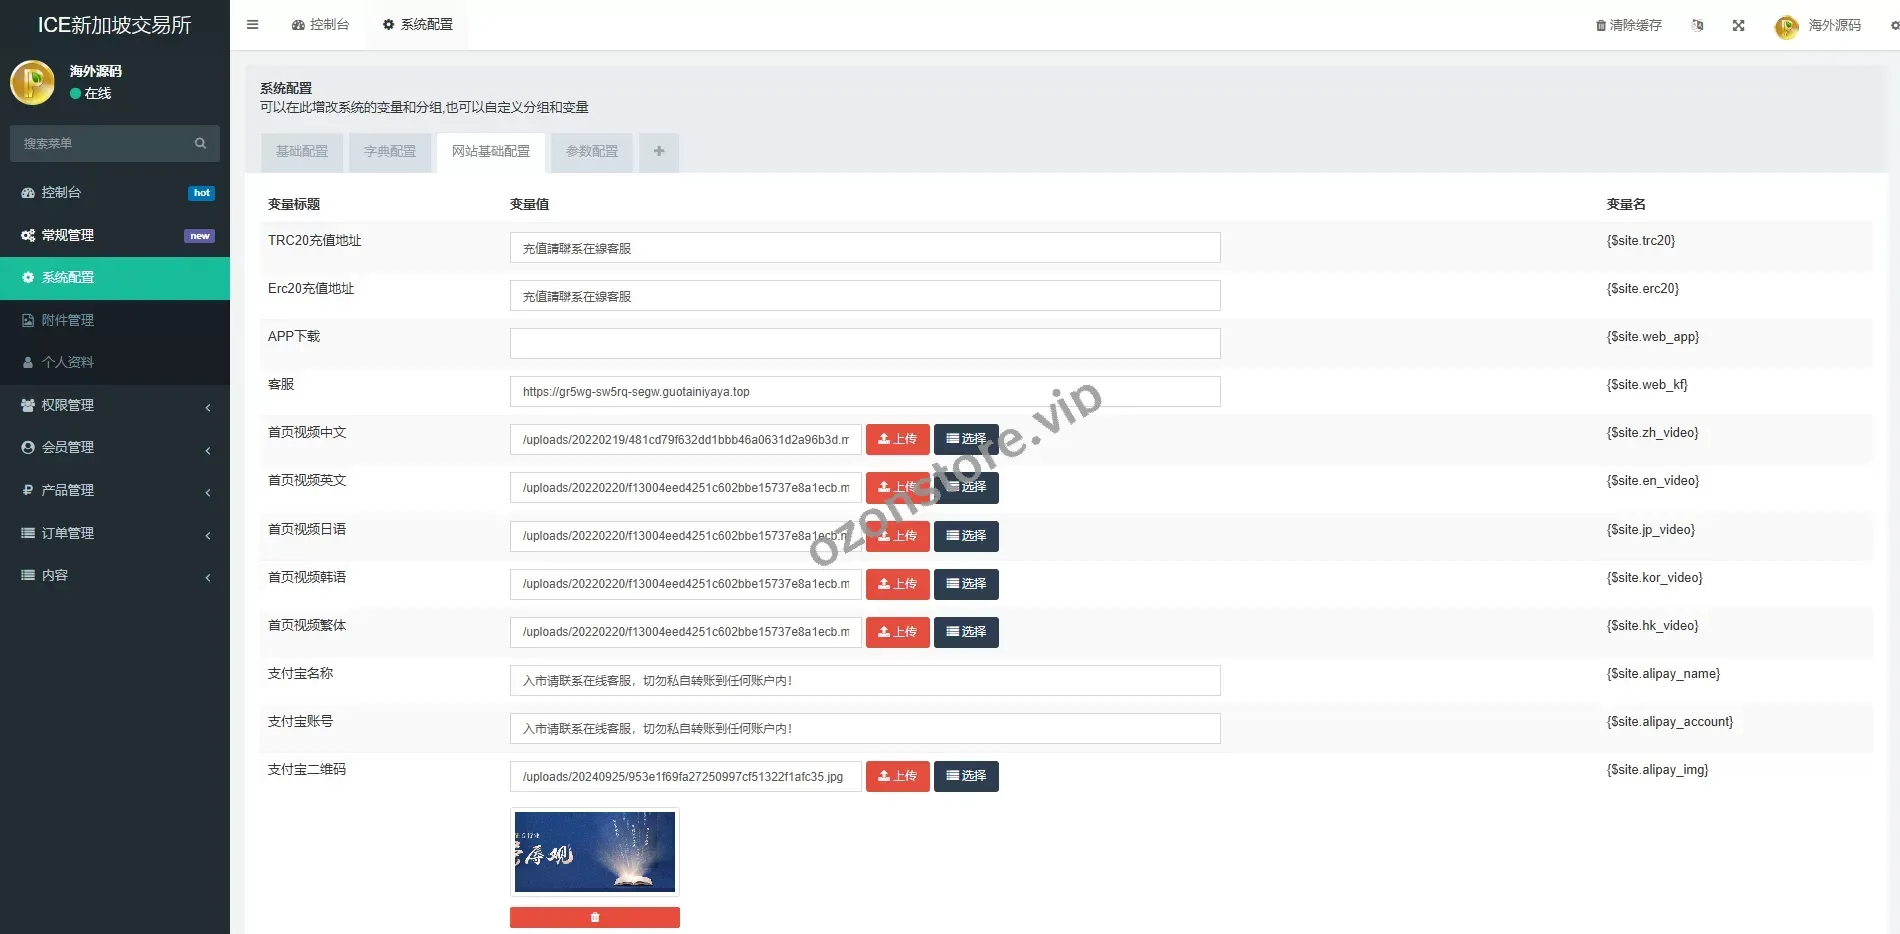Click 选择 button for 支付宝二维码

pos(965,776)
